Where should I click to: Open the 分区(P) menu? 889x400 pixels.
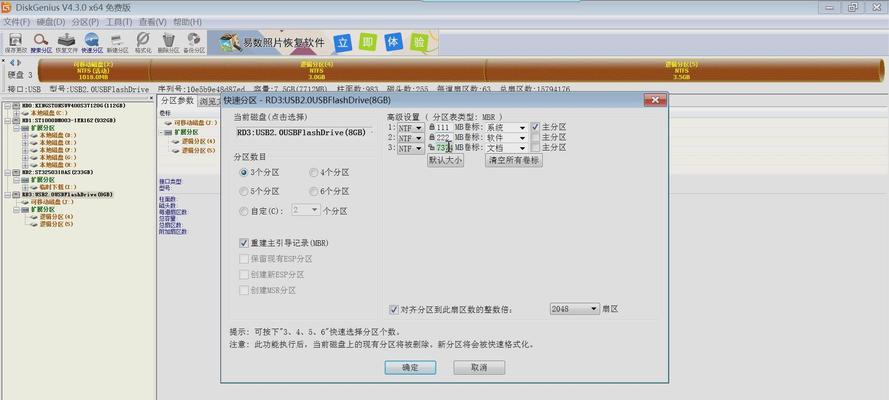coord(86,22)
